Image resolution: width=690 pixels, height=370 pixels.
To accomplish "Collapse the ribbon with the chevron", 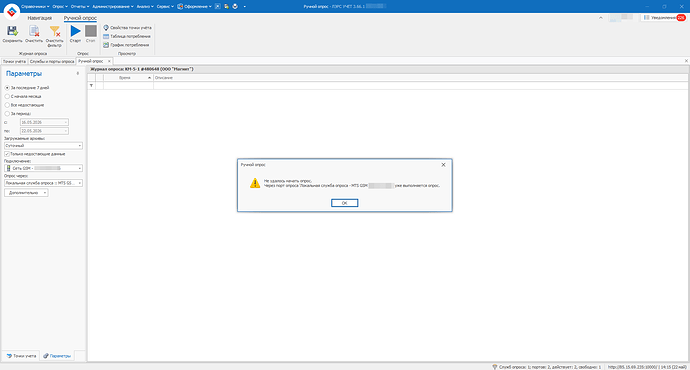I will coord(601,18).
